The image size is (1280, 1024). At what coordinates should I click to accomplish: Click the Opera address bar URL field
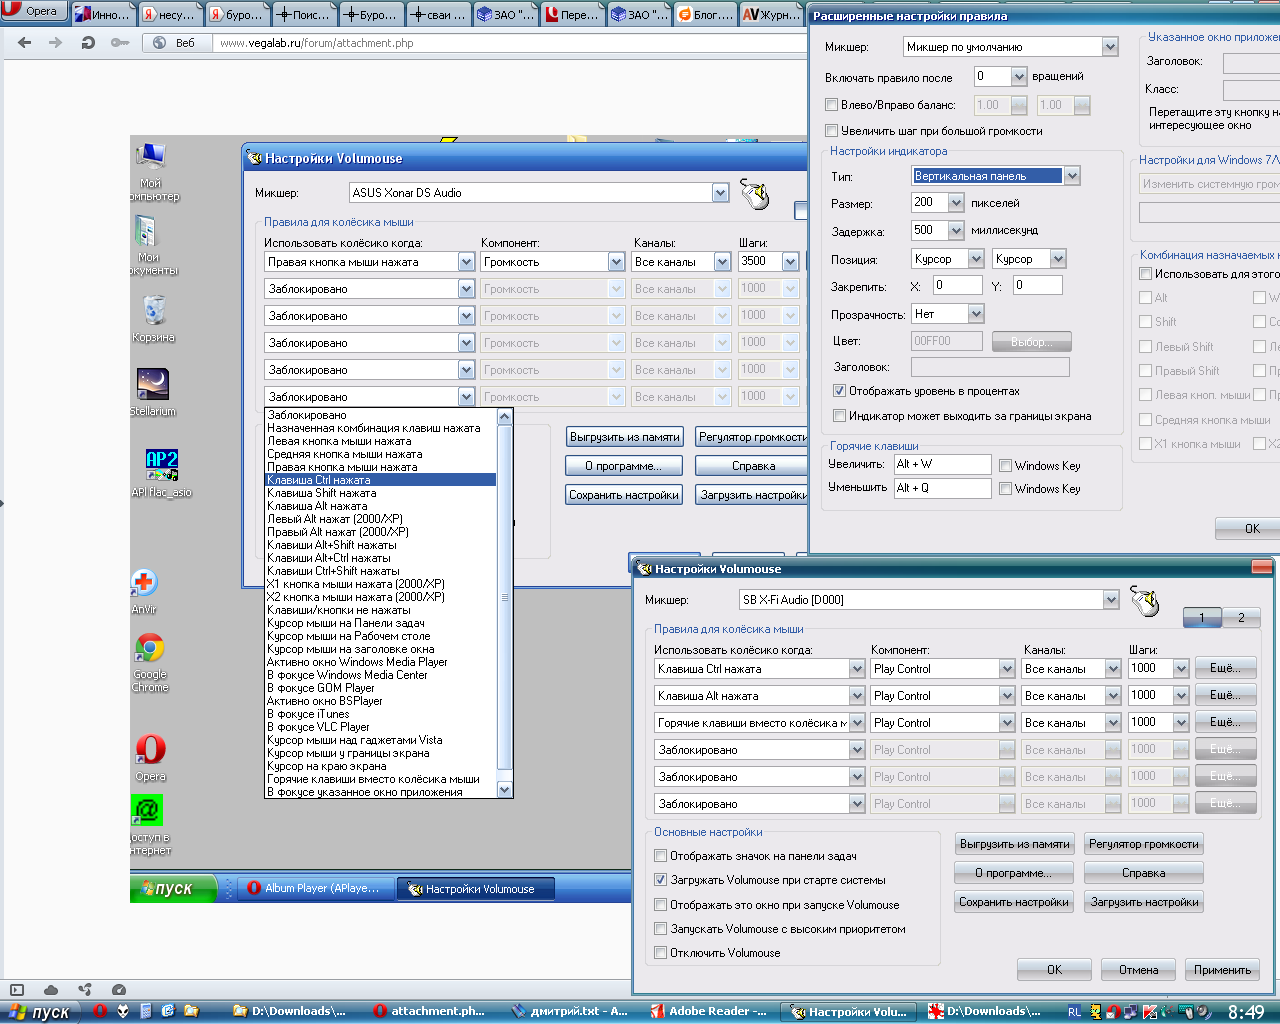tap(510, 43)
